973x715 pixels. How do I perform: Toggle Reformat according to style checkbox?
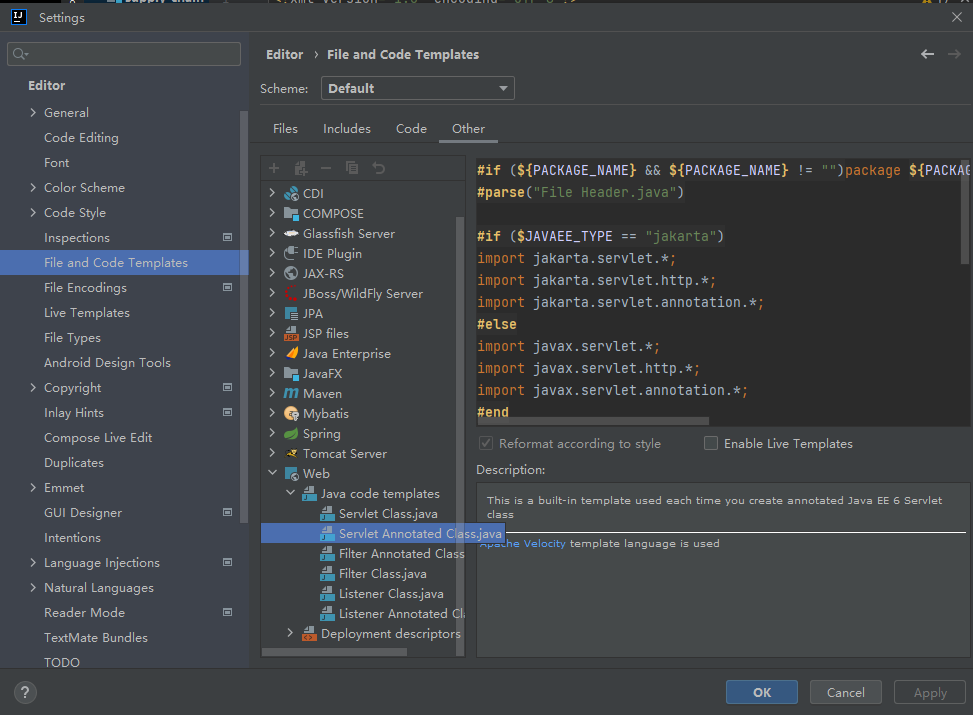coord(486,443)
